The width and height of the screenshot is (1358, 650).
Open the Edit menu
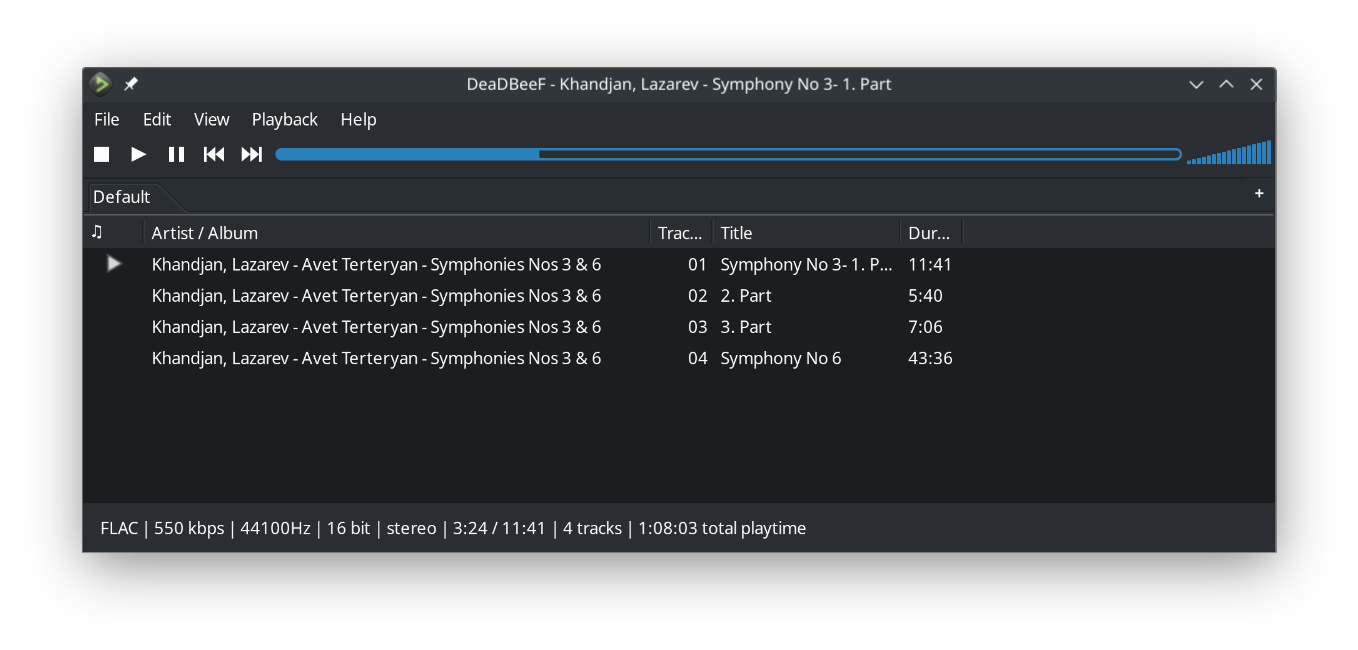click(x=157, y=119)
